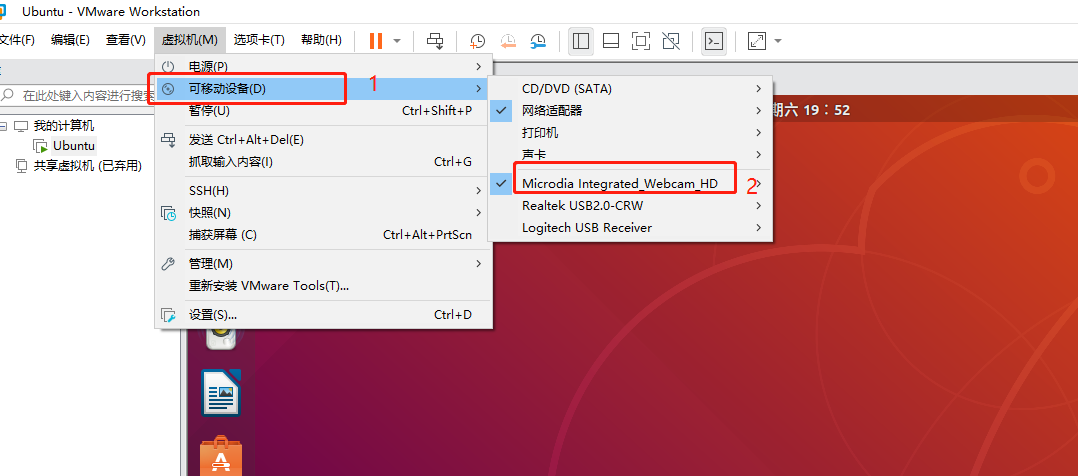Screen dimensions: 1078x476
Task: Toggle the library sidebar view icon
Action: (x=581, y=41)
